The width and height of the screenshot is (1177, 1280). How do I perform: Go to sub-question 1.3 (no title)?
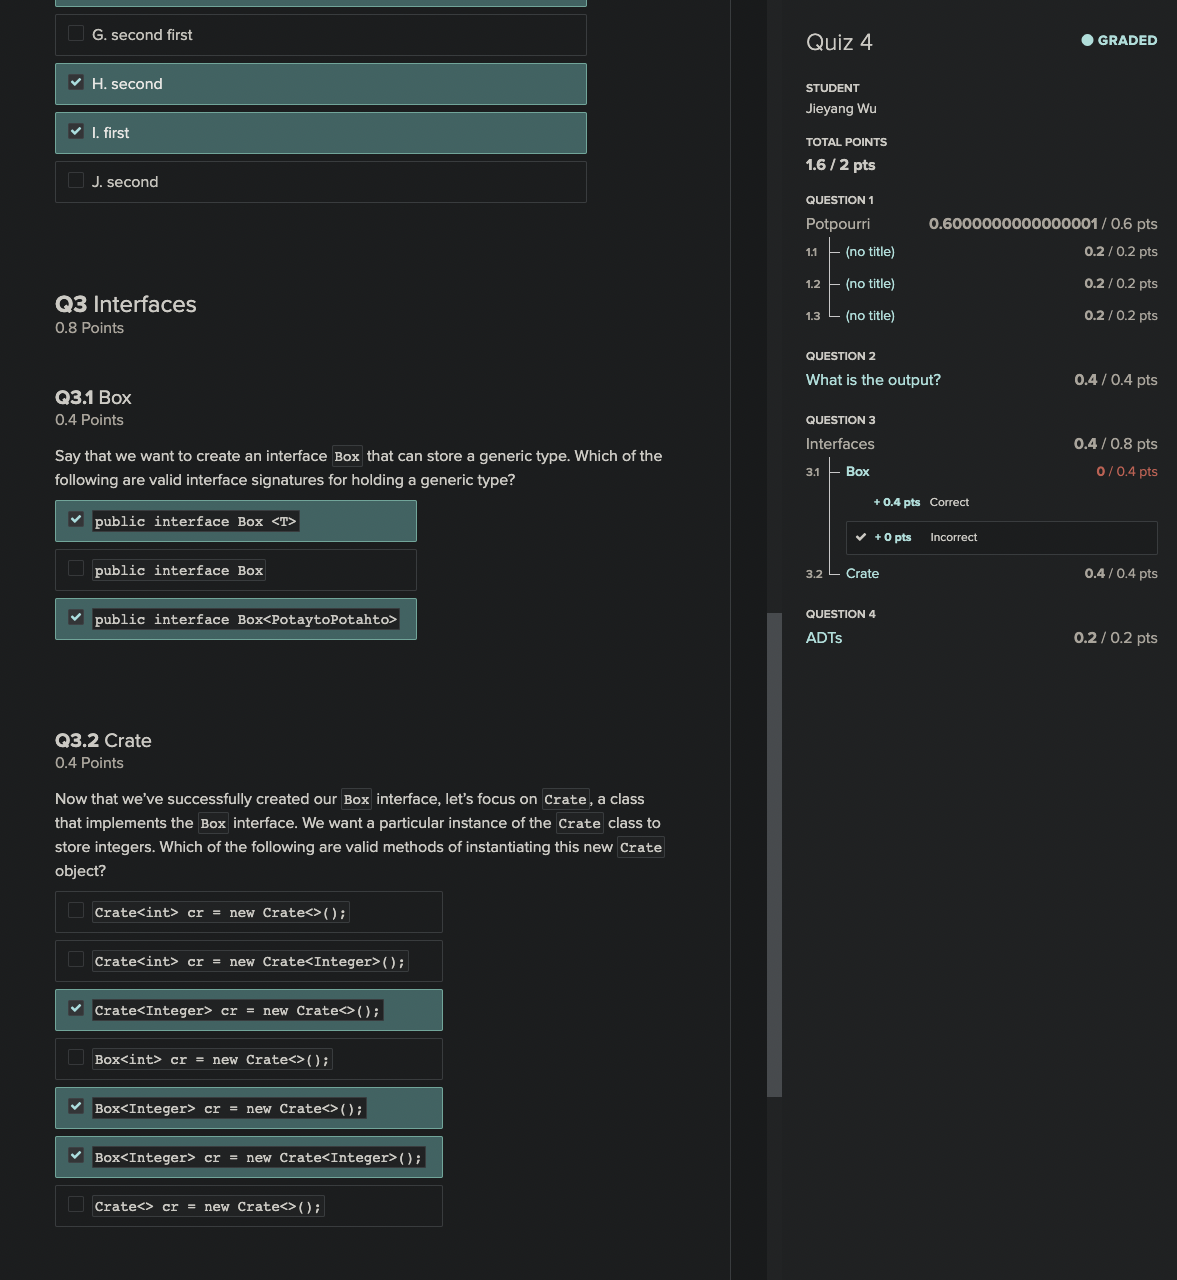870,316
